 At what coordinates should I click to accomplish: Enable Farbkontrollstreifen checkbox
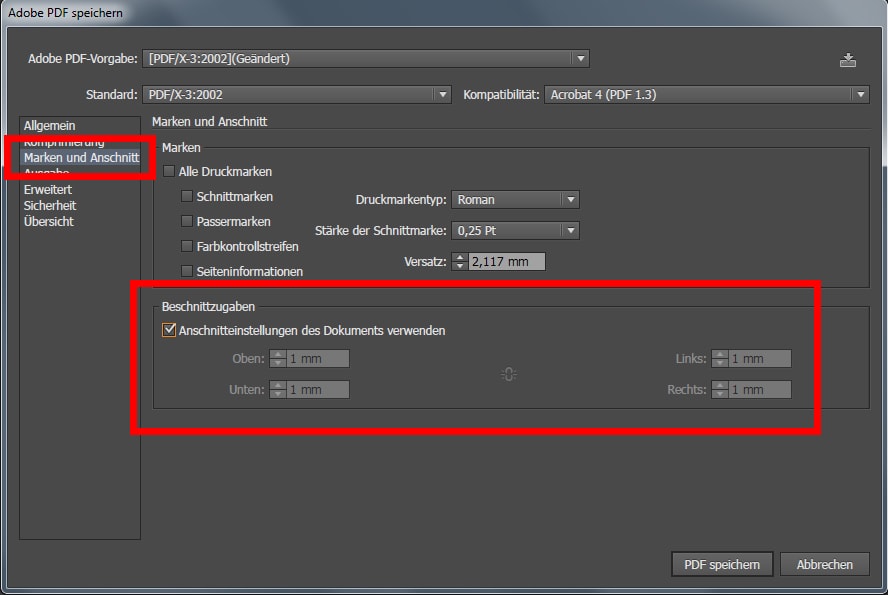[187, 246]
